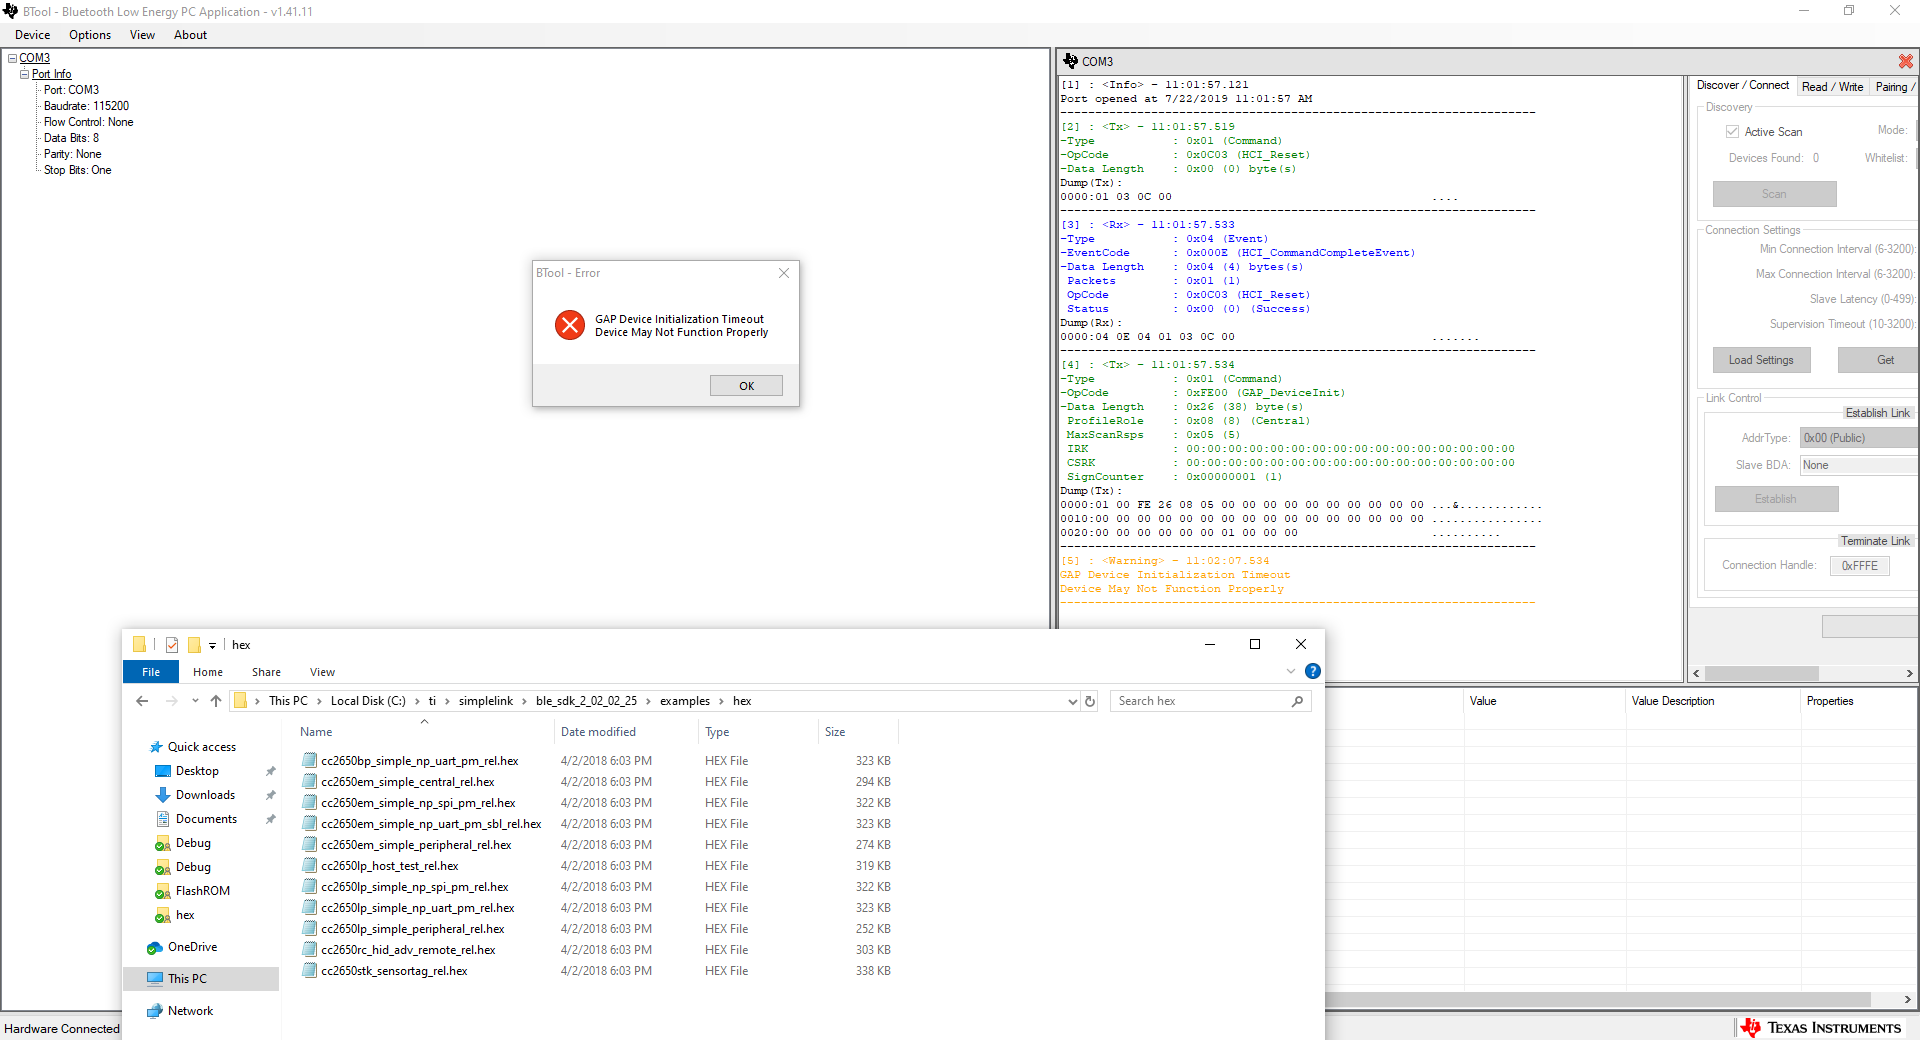Click the Network icon in sidebar
Image resolution: width=1920 pixels, height=1040 pixels.
point(155,1011)
